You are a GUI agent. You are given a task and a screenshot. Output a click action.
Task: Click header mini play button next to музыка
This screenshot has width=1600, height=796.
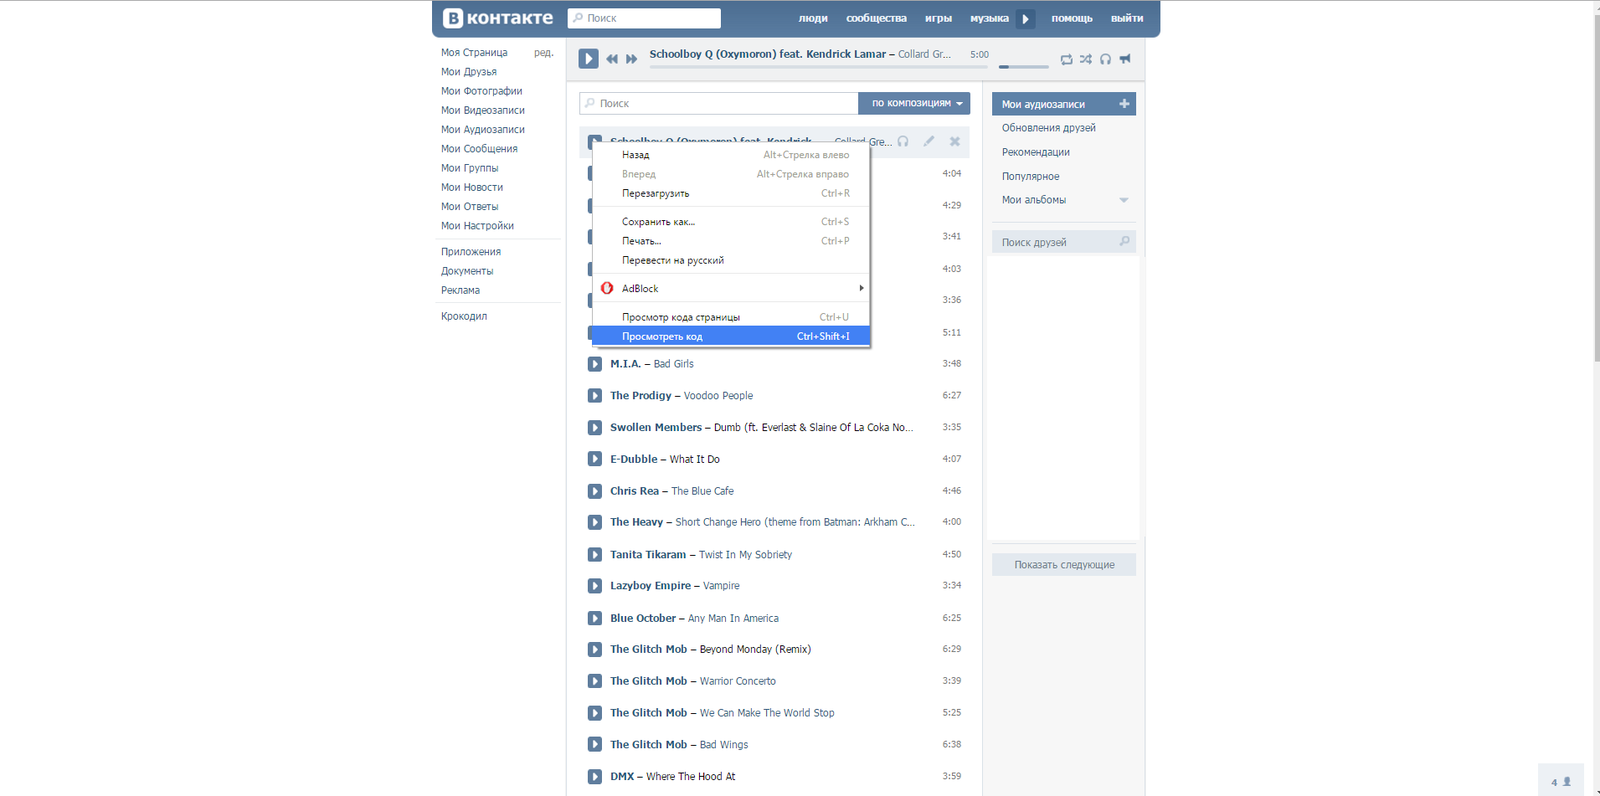coord(1025,18)
